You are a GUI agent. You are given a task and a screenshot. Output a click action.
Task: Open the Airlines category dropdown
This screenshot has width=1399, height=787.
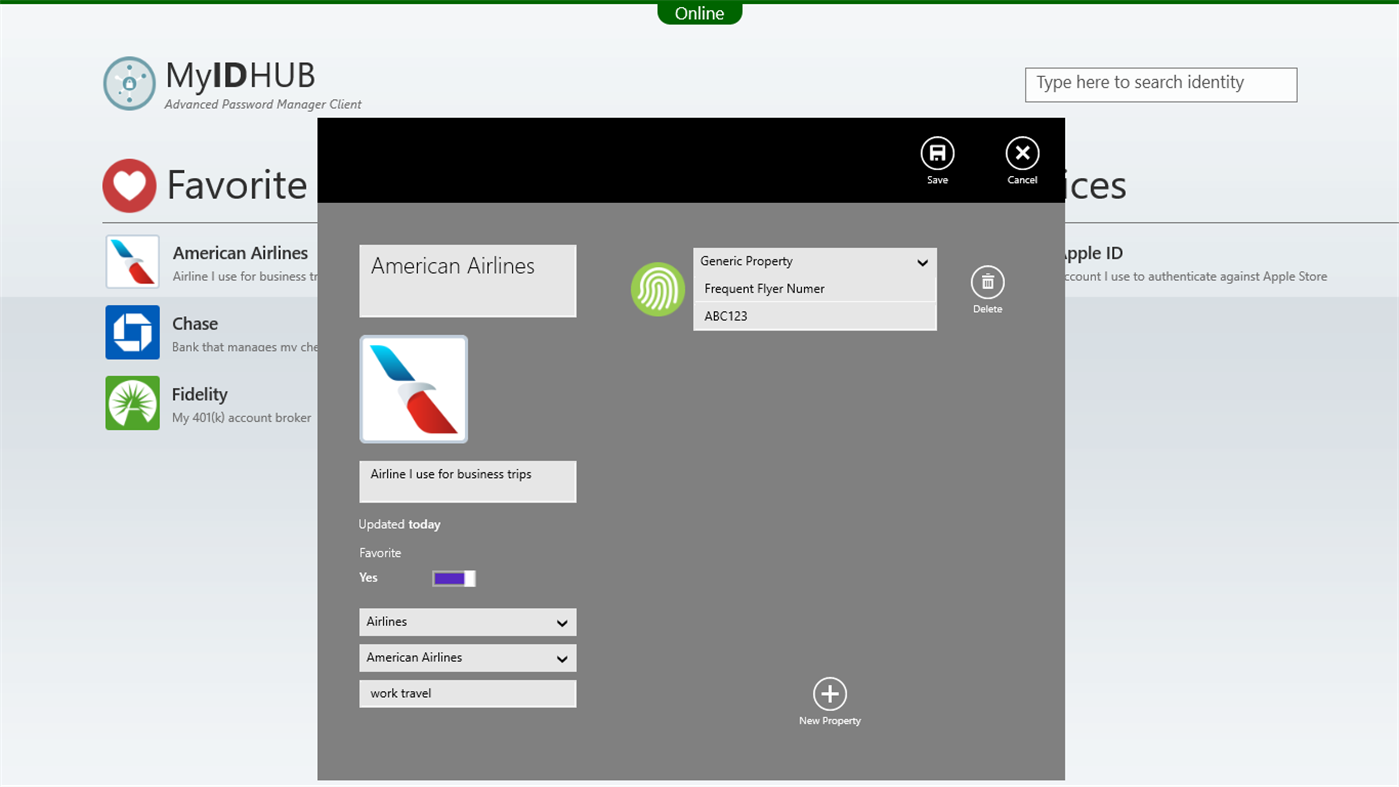pos(467,621)
